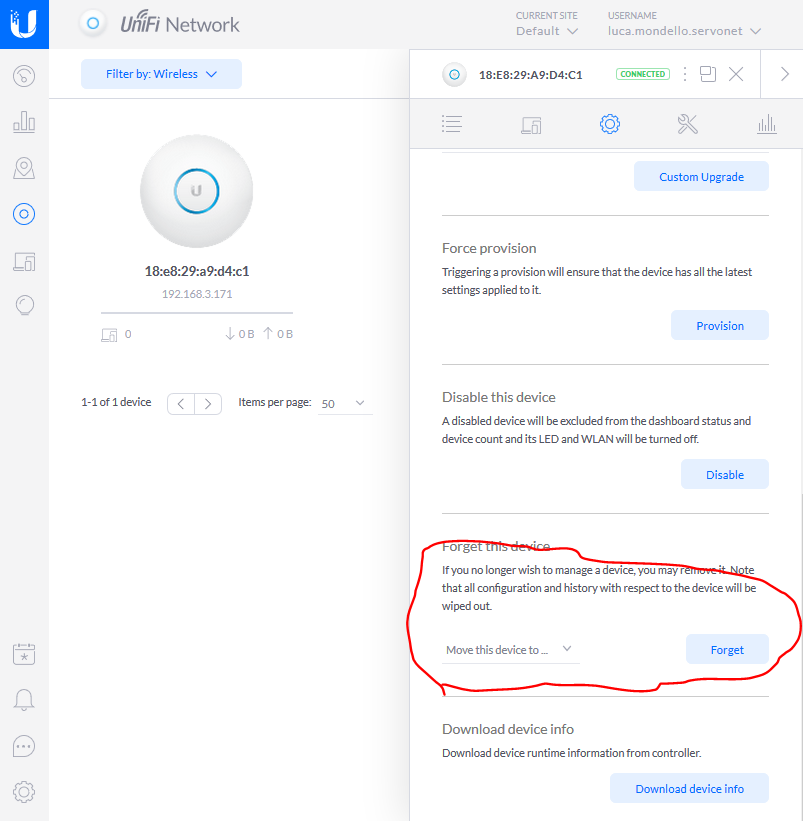
Task: Switch to the device Clients tab
Action: pyautogui.click(x=531, y=125)
